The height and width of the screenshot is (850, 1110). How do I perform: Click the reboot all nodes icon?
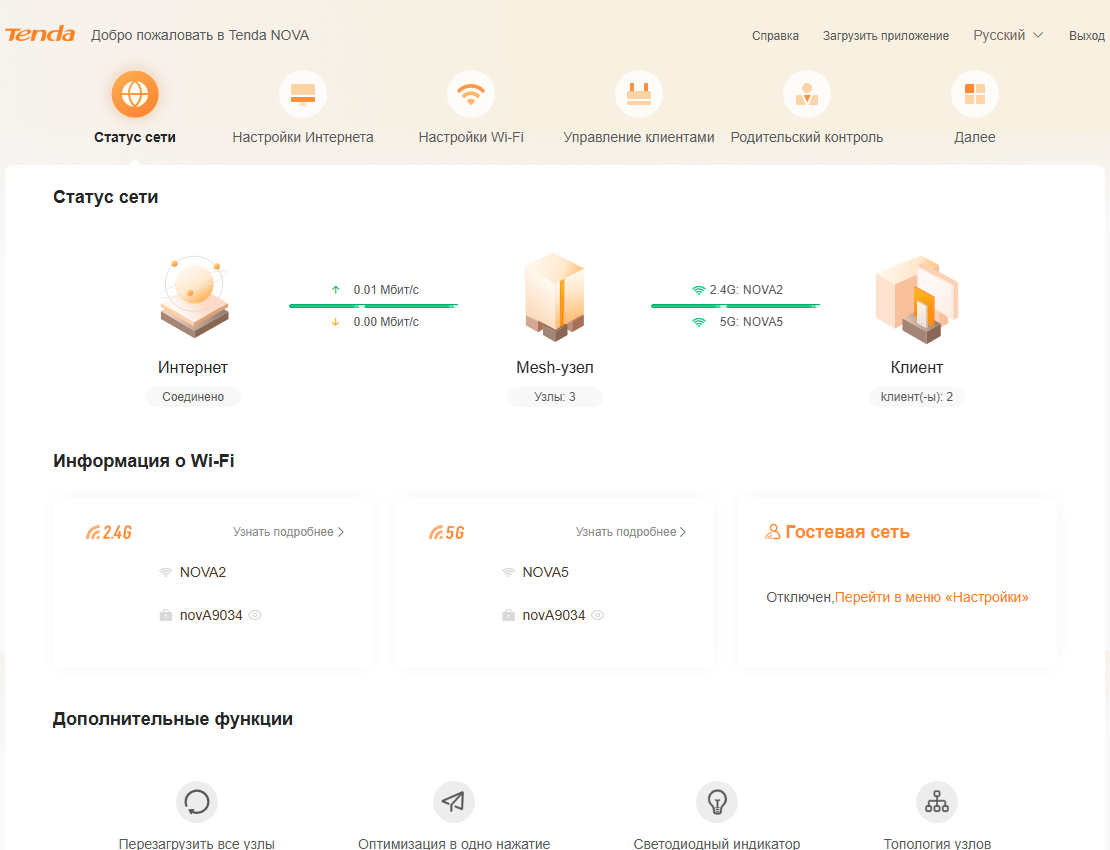[197, 802]
